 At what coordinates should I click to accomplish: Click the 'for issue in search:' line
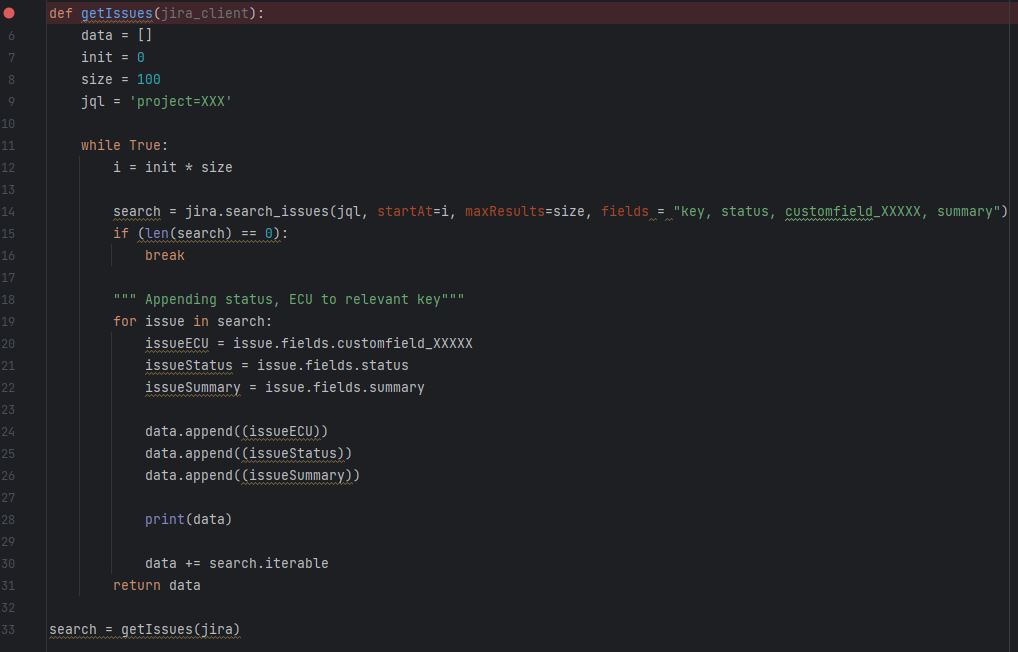(193, 322)
